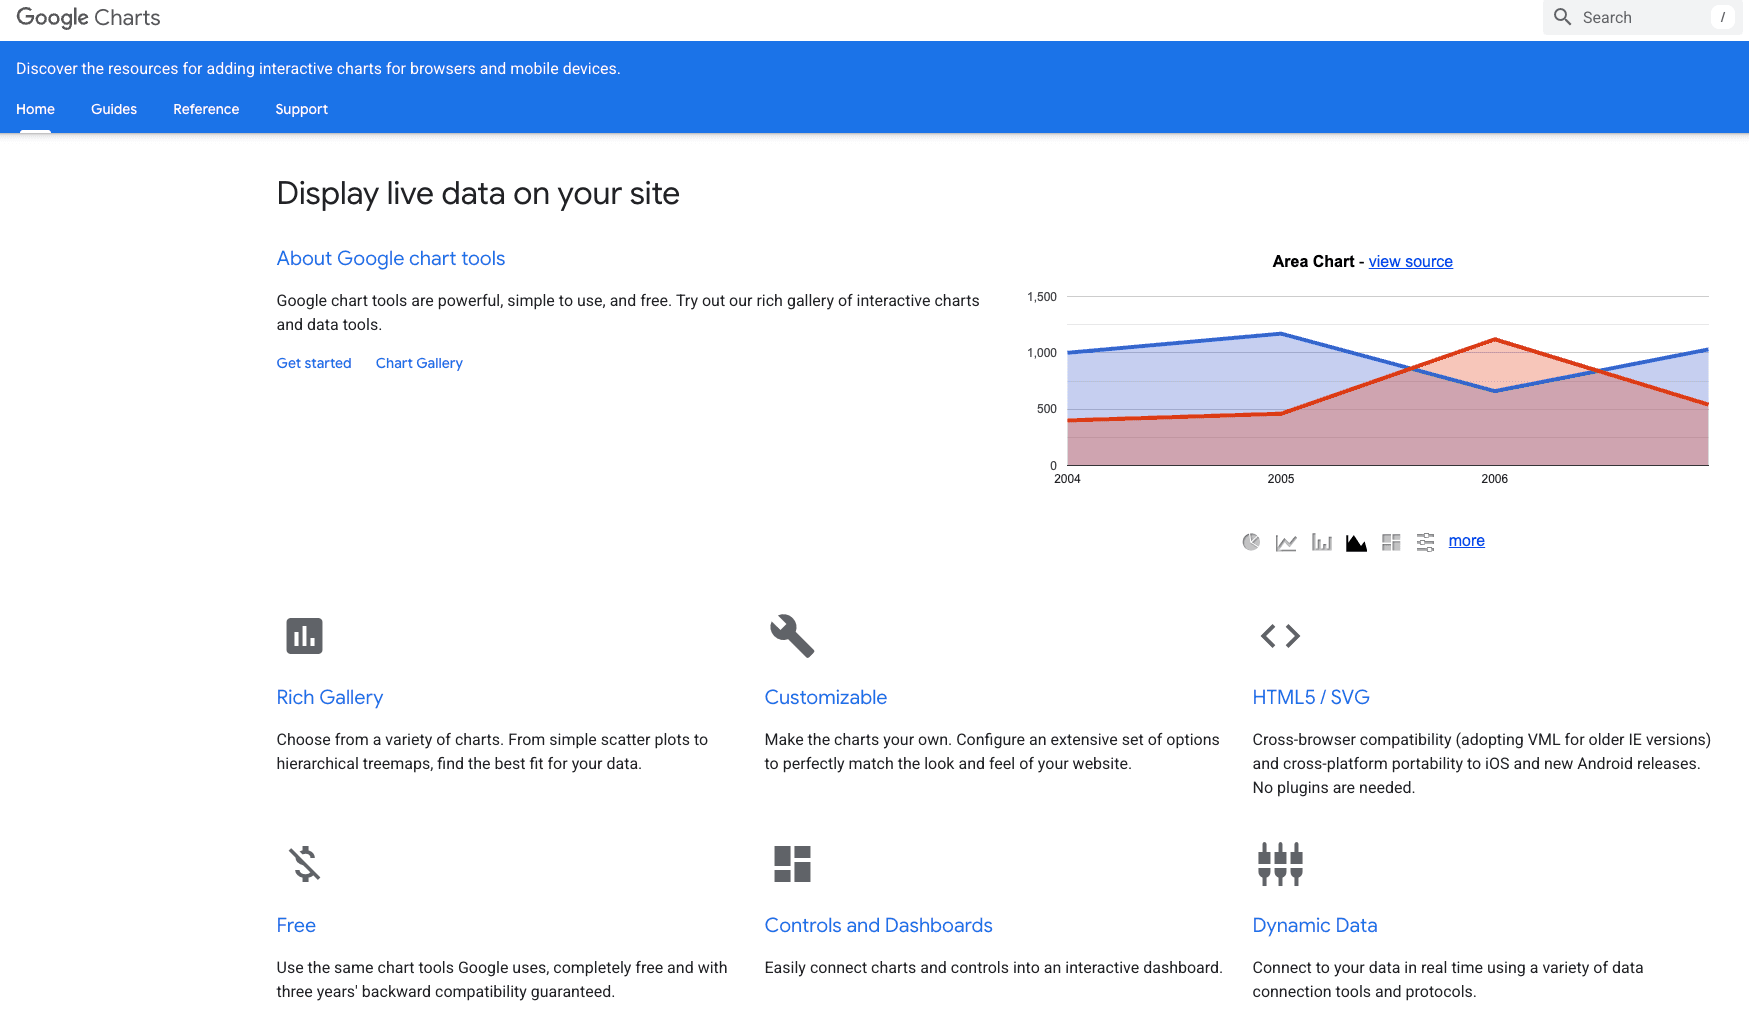Click the magnifier icon in search box
Image resolution: width=1749 pixels, height=1024 pixels.
pos(1563,17)
